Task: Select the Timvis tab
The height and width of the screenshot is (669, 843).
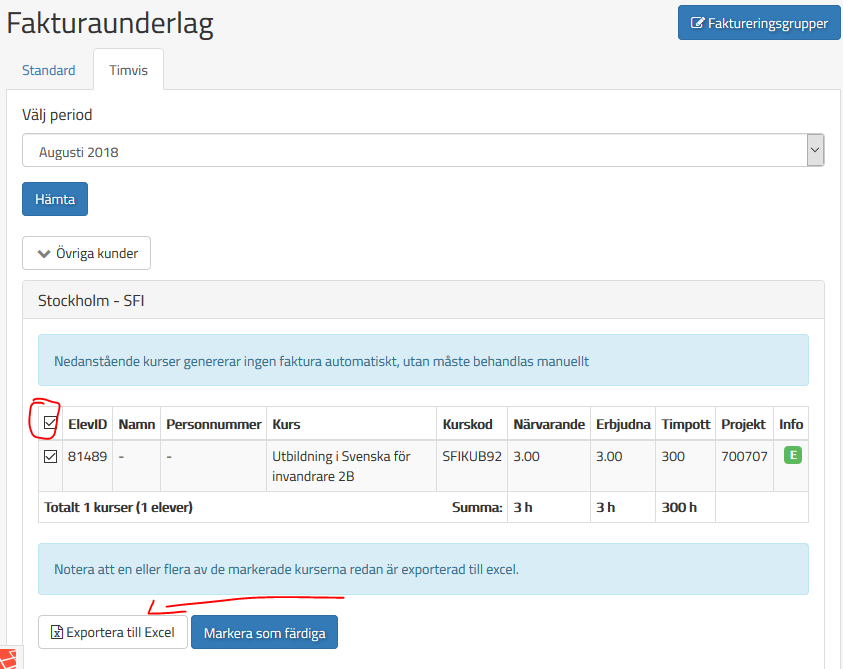Action: click(x=128, y=70)
